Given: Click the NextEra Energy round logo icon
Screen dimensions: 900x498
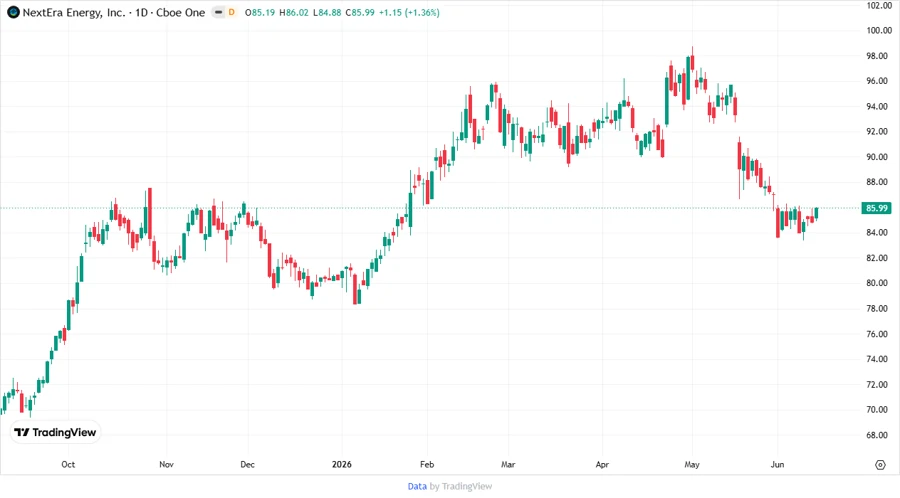Looking at the screenshot, I should coord(13,12).
